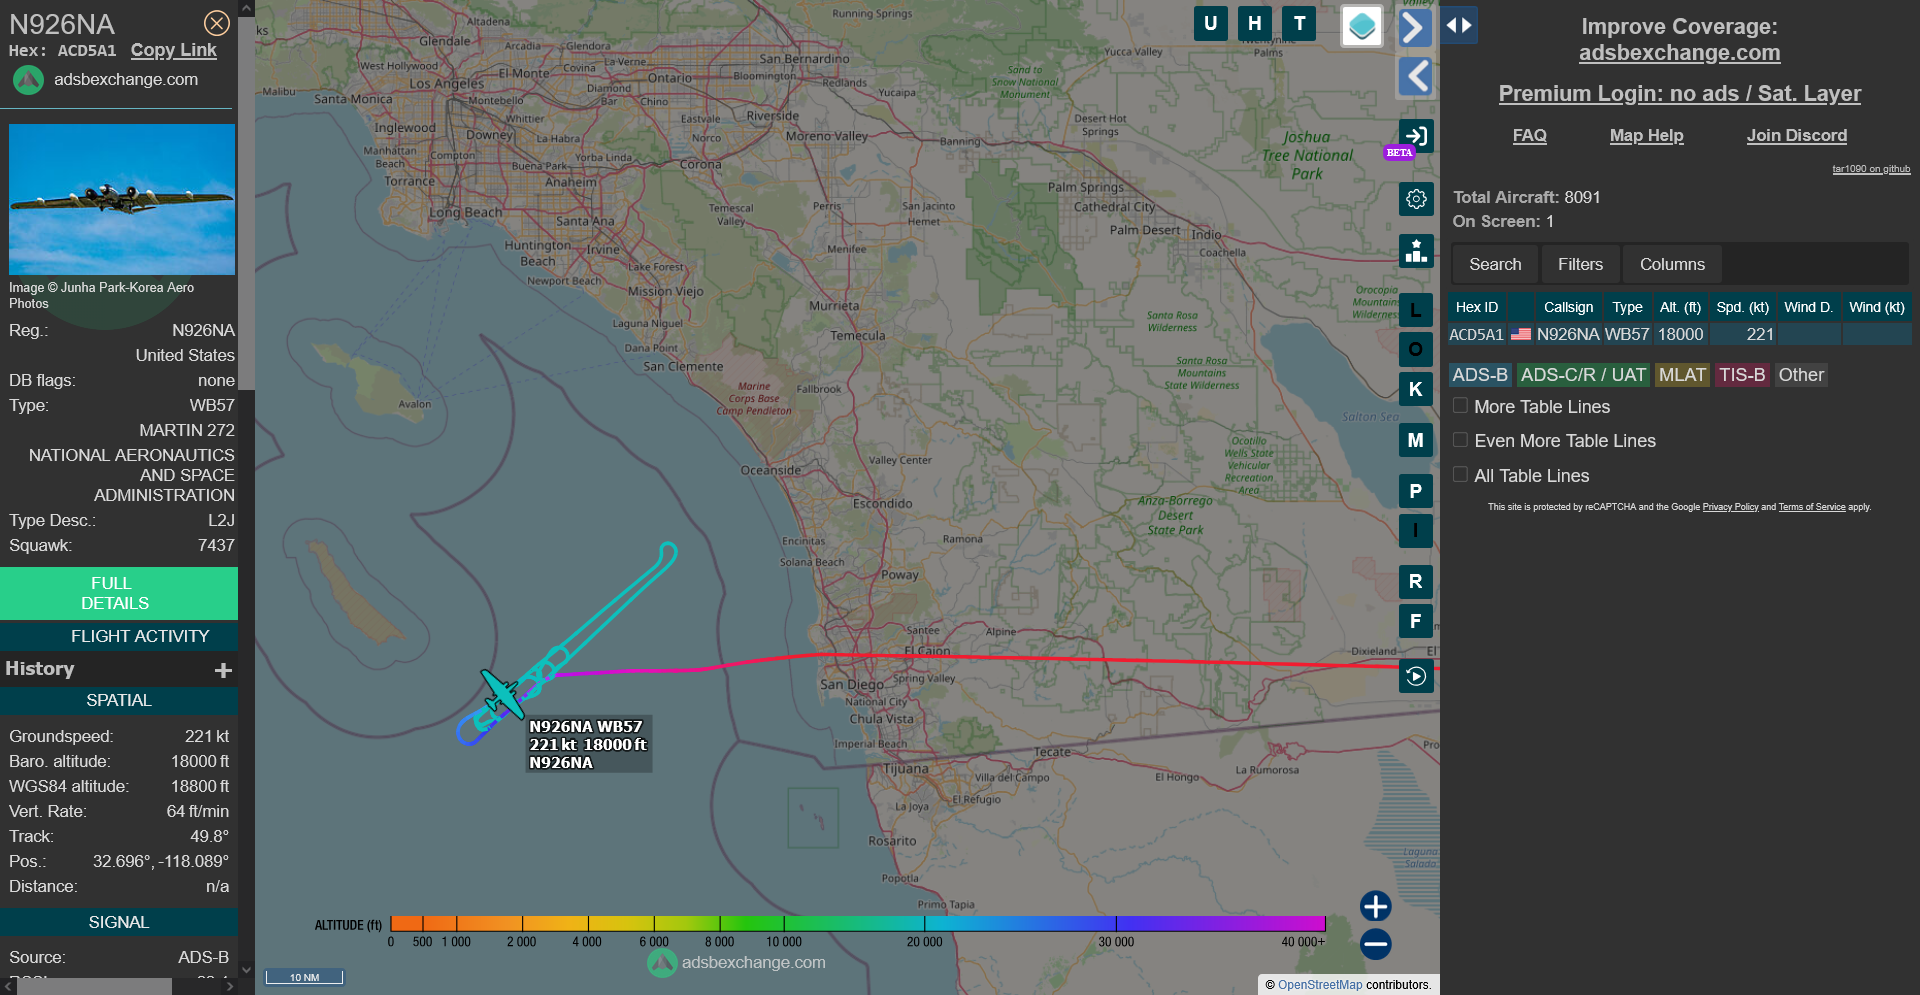Sort table by Wind D. column

(1808, 307)
